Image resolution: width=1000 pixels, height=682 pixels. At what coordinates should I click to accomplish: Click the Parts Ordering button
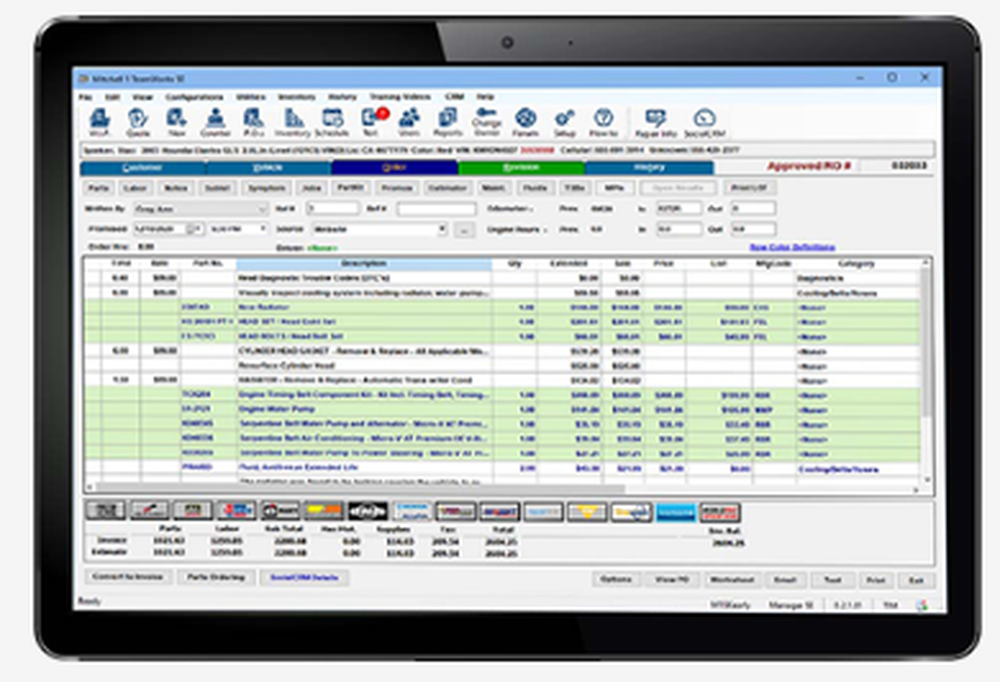click(x=216, y=577)
